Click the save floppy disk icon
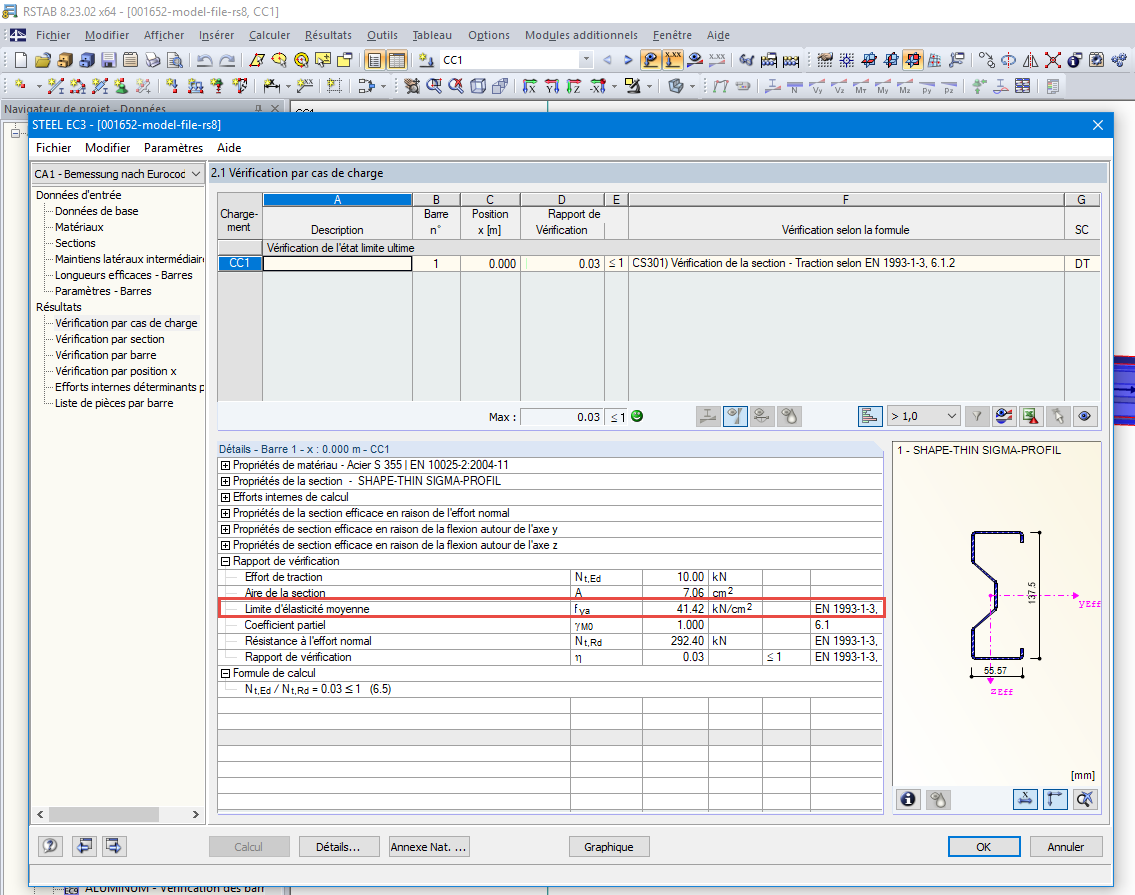 coord(109,60)
